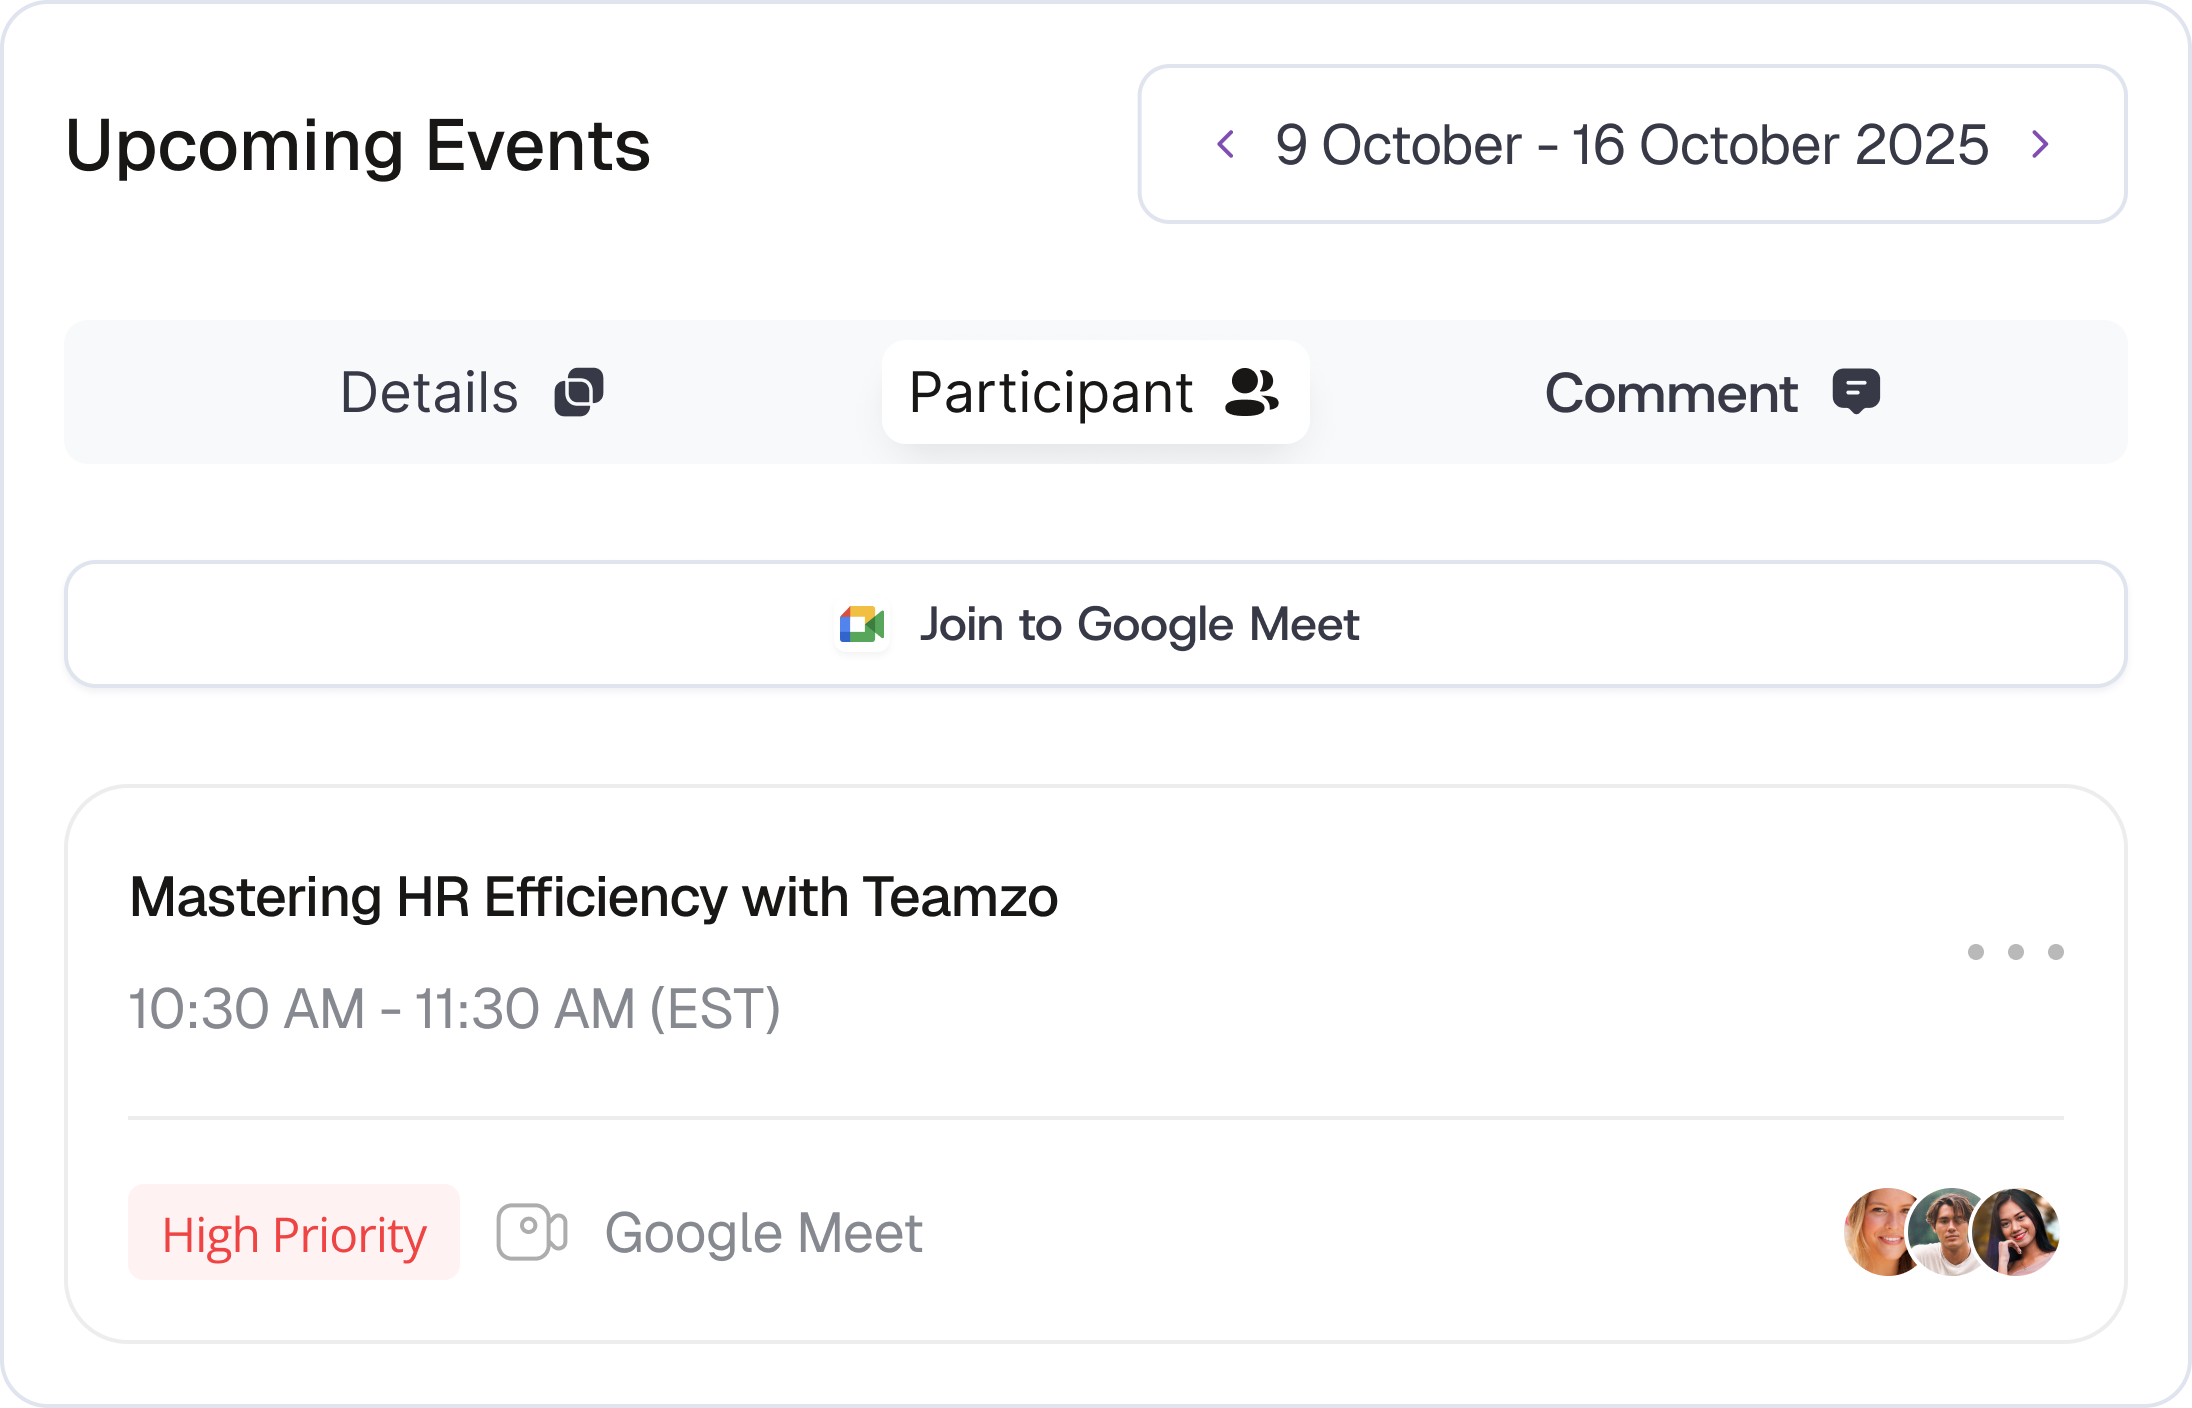Click the colorful Google Meet logo icon
2192x1408 pixels.
click(862, 625)
